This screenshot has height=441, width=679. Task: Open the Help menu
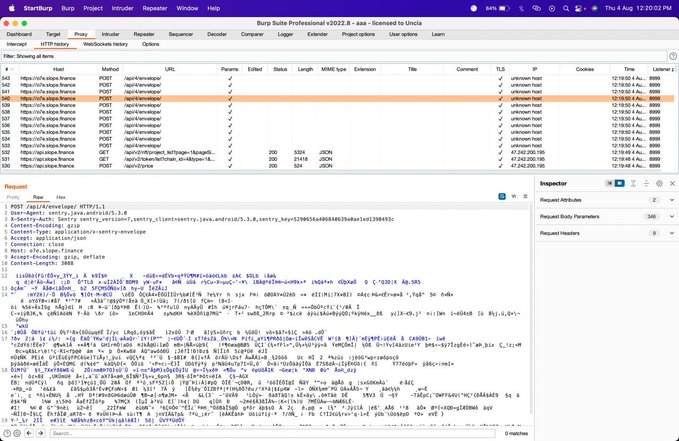pyautogui.click(x=213, y=8)
